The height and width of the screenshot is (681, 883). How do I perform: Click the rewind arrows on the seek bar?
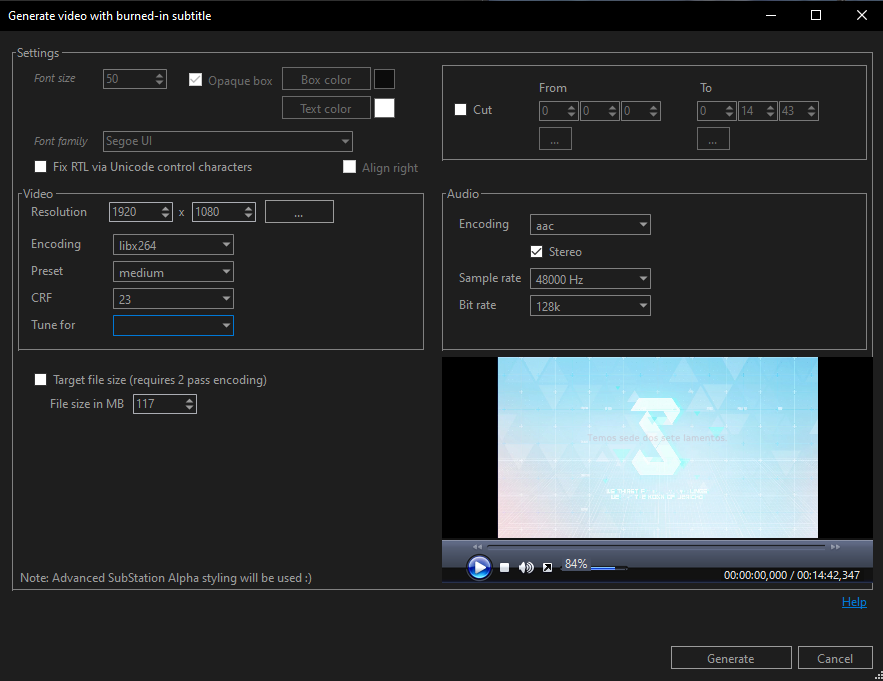pyautogui.click(x=477, y=546)
